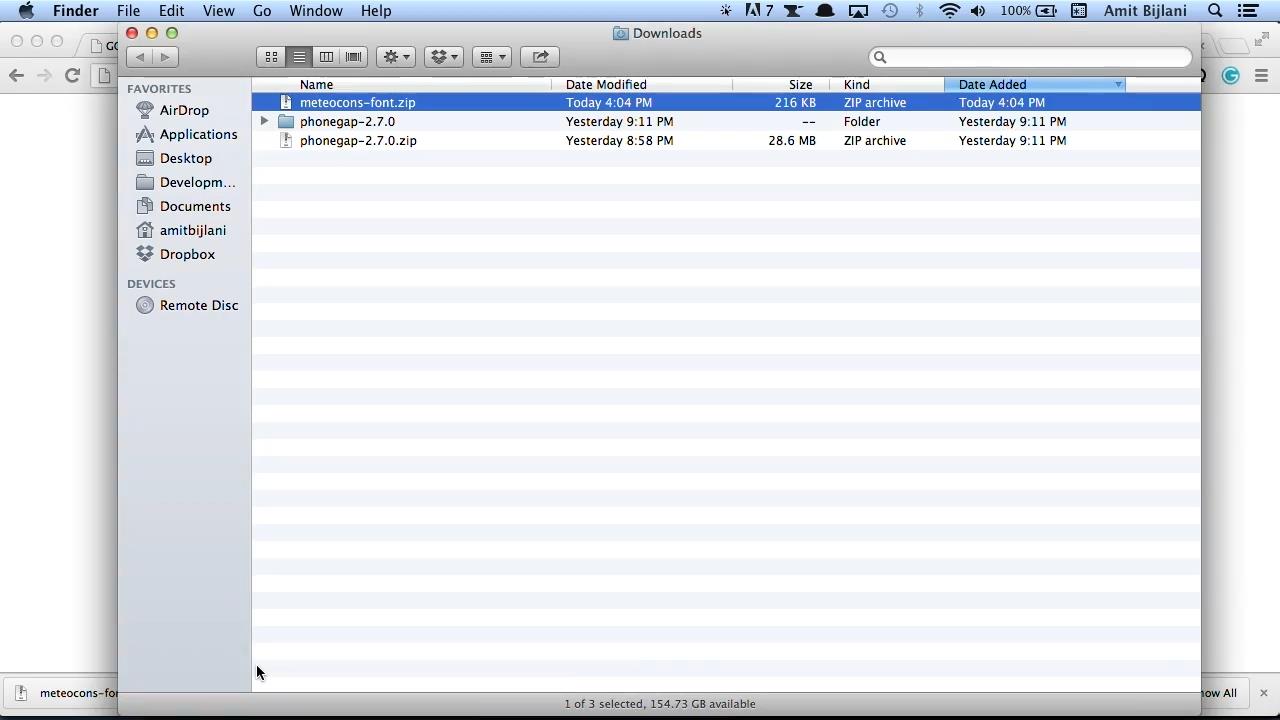Go back with the Finder back arrow
Screen dimensions: 1280x720
[x=140, y=57]
